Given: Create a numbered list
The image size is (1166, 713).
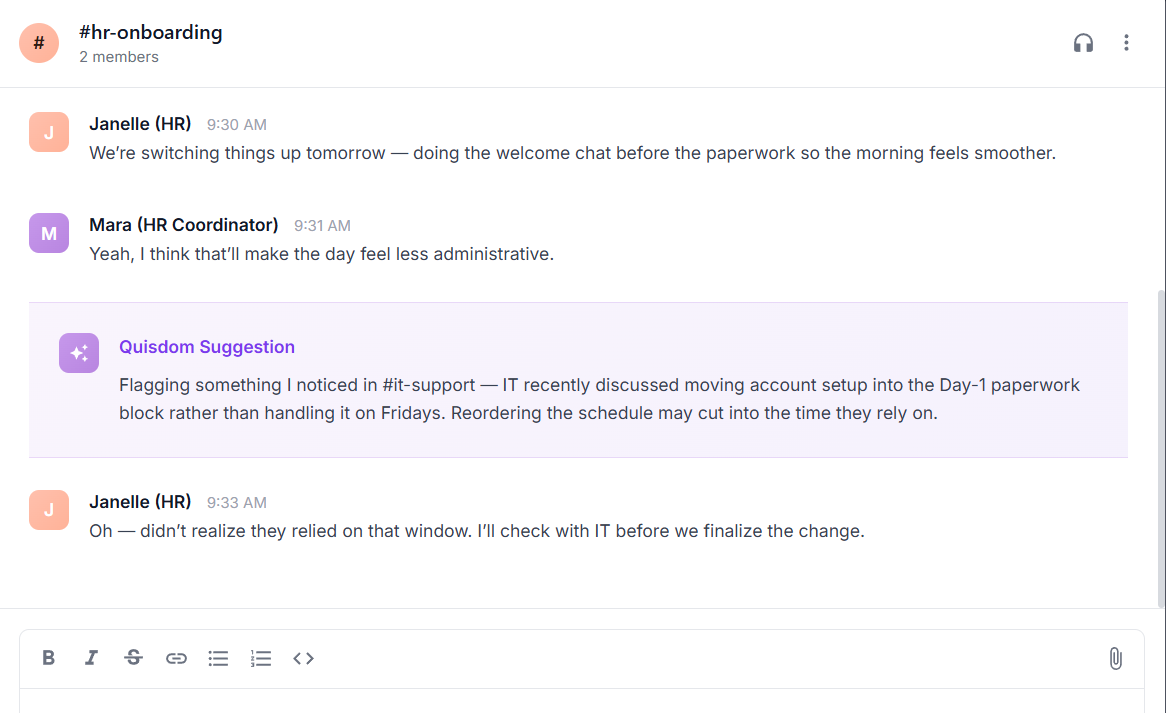Looking at the screenshot, I should pyautogui.click(x=260, y=658).
